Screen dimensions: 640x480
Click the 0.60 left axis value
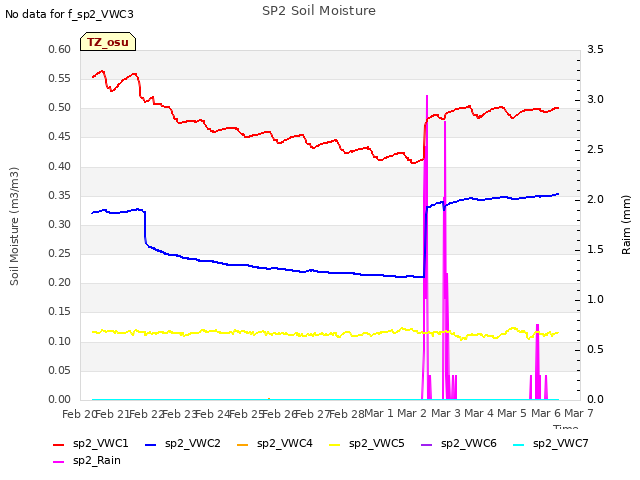click(60, 50)
